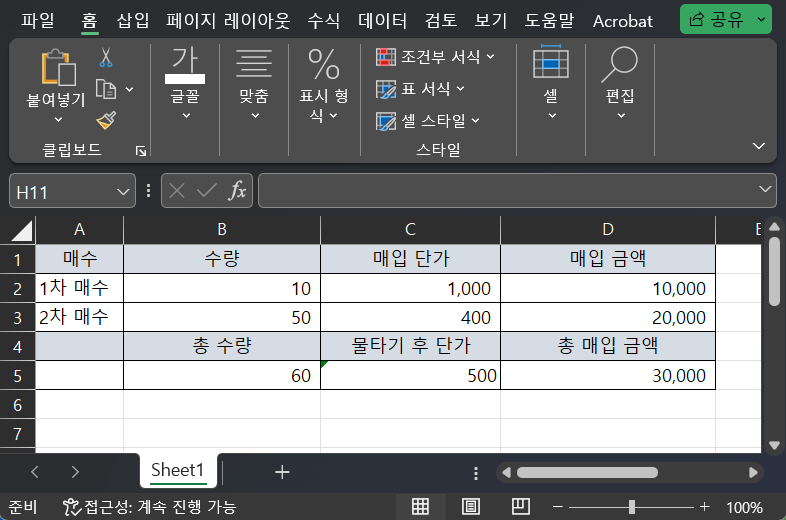Open the 검토 review tab
The height and width of the screenshot is (520, 786).
(441, 21)
